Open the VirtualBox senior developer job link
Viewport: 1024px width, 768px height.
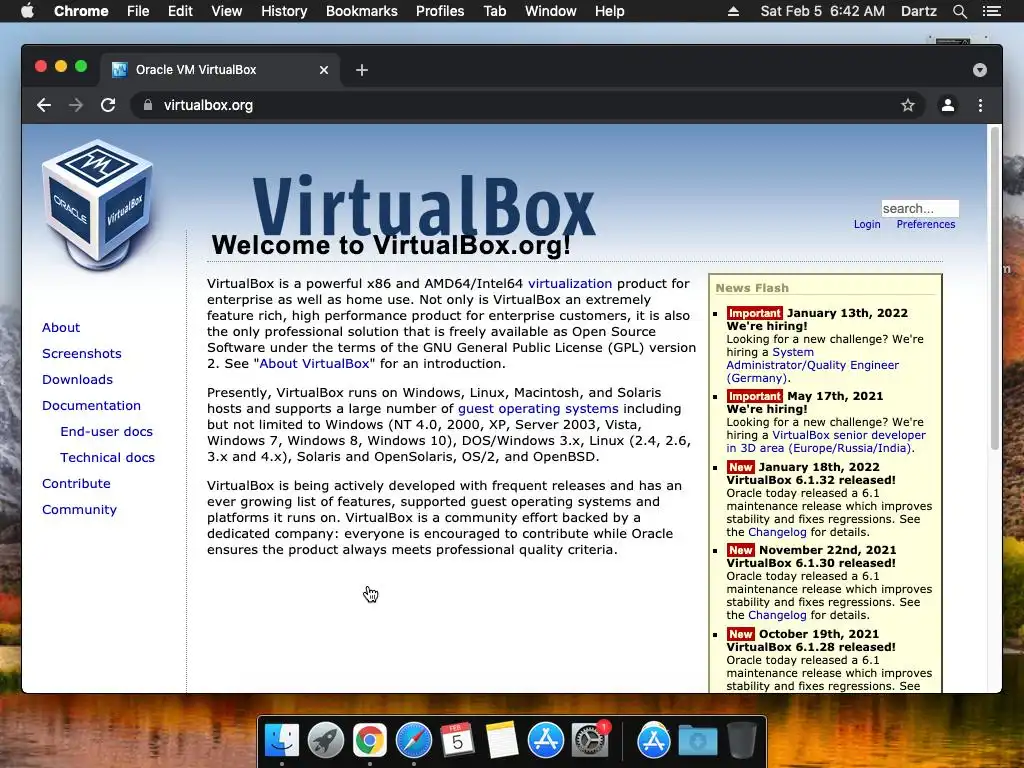coord(826,441)
